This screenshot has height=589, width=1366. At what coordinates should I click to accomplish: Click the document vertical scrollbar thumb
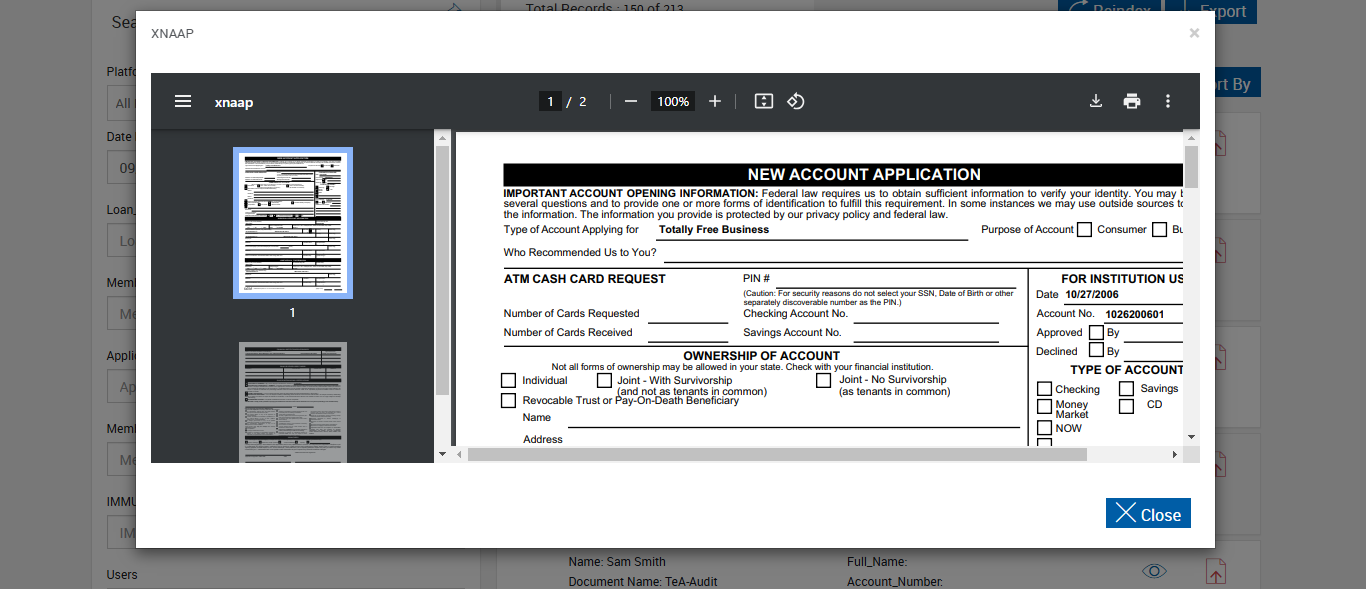tap(1191, 166)
